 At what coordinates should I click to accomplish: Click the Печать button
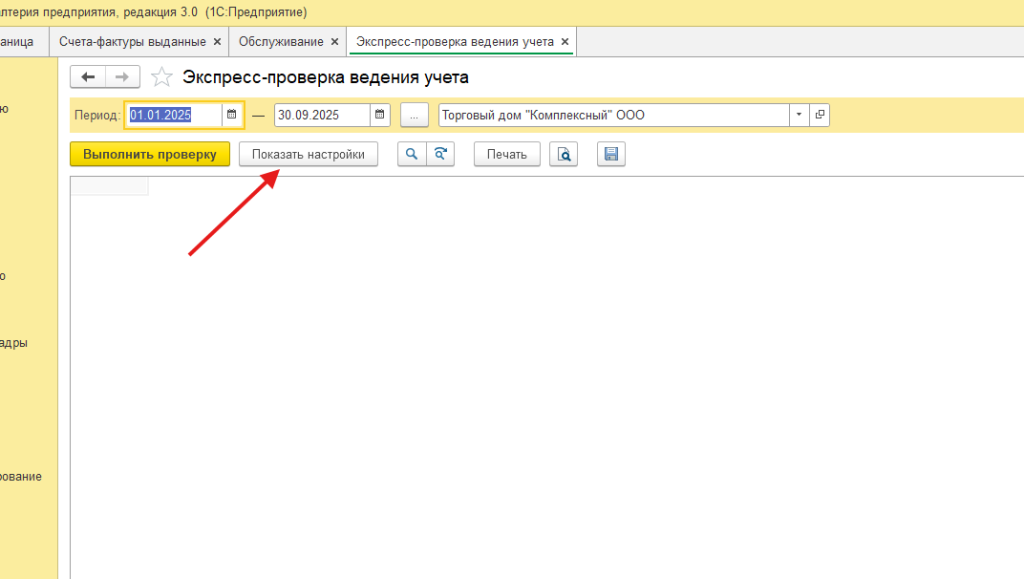506,154
